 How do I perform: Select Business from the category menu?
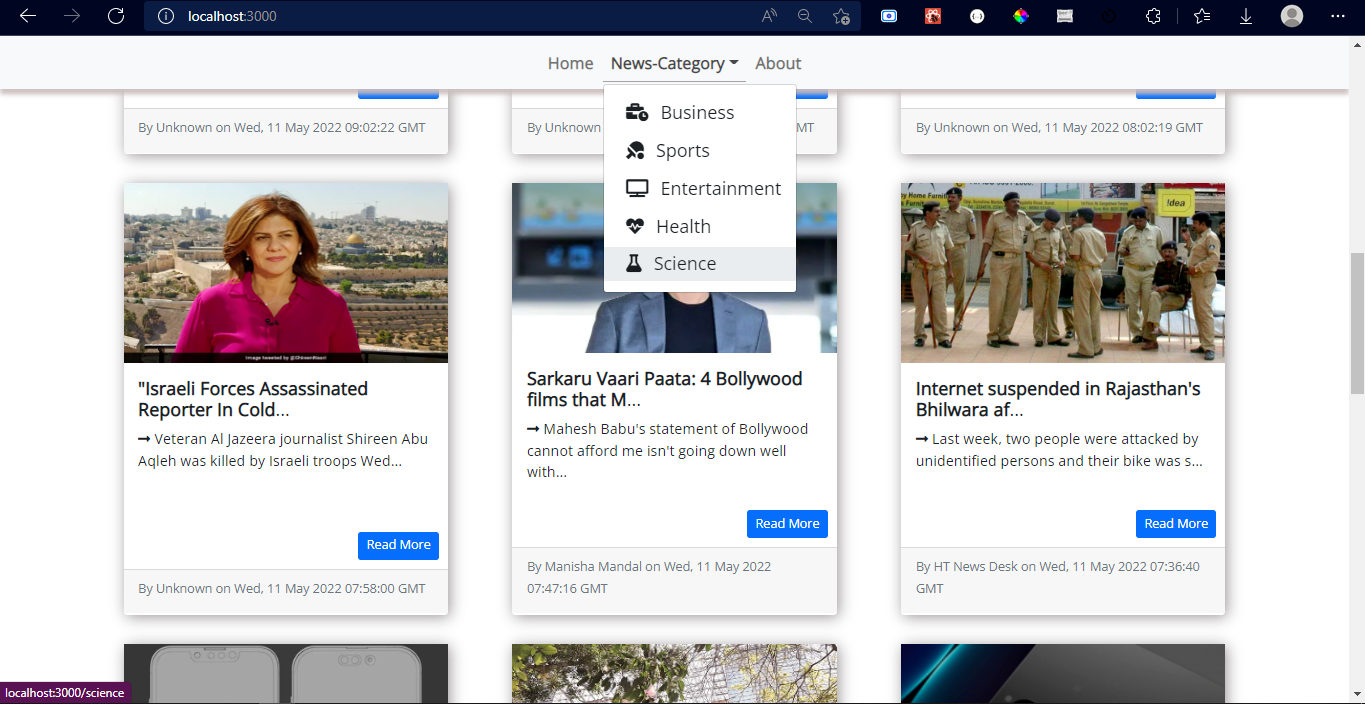(x=700, y=113)
